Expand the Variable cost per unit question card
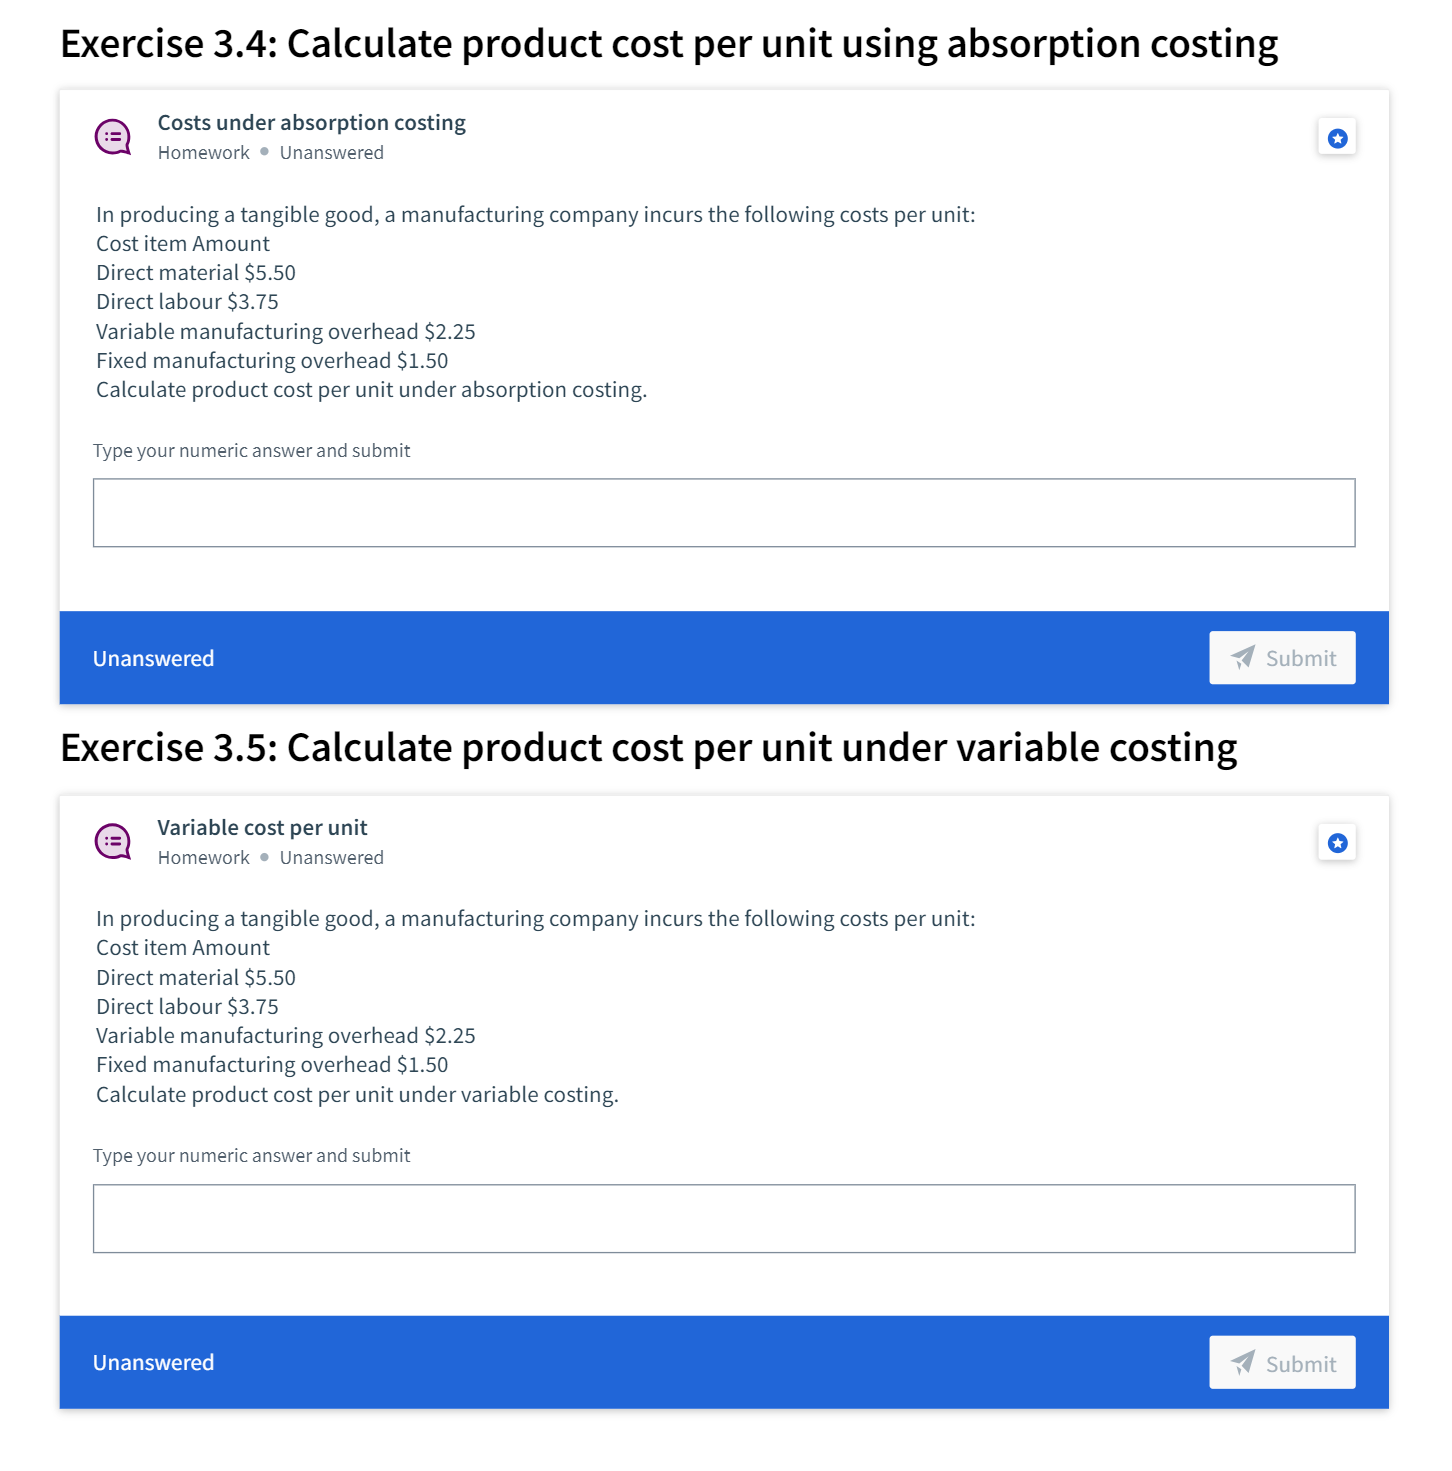Screen dimensions: 1452x1471 (x=262, y=827)
